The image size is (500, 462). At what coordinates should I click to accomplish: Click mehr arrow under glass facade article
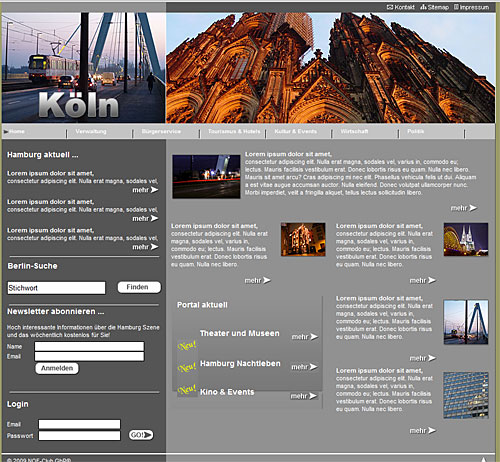pyautogui.click(x=423, y=431)
